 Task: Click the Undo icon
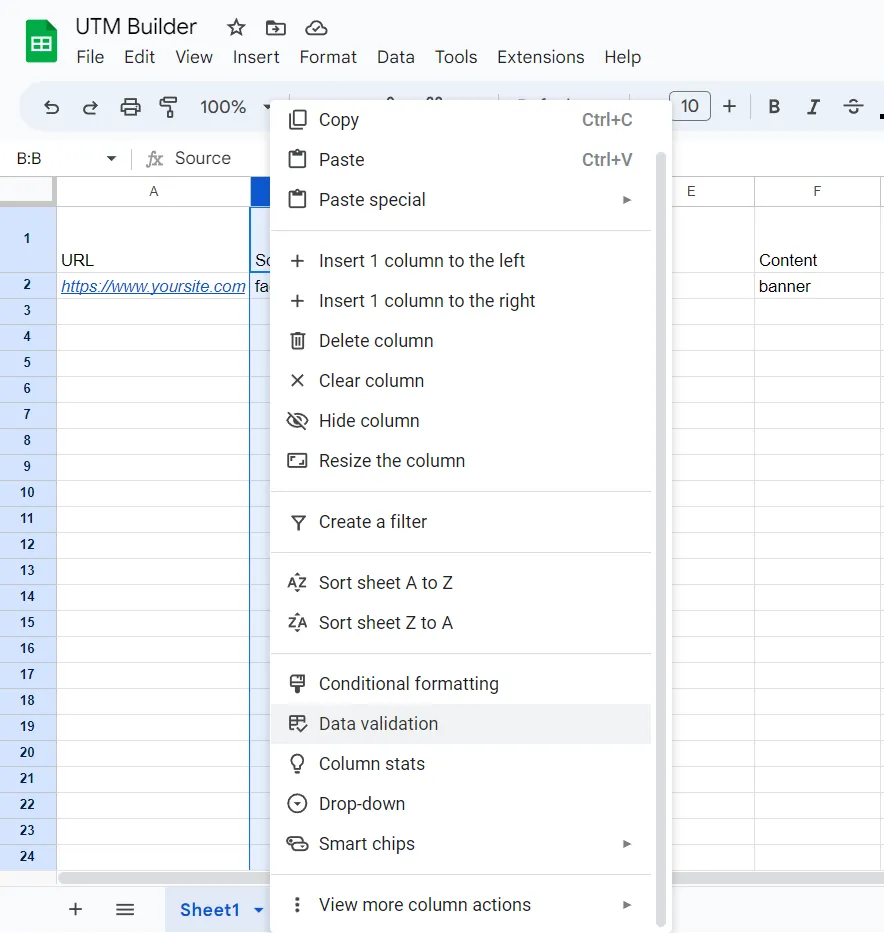coord(51,106)
